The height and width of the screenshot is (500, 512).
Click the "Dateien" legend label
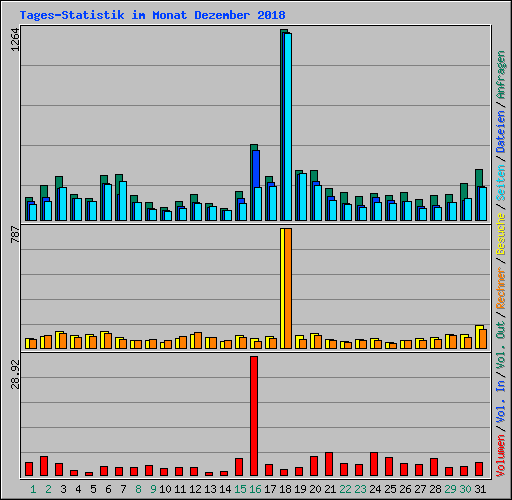[x=501, y=132]
